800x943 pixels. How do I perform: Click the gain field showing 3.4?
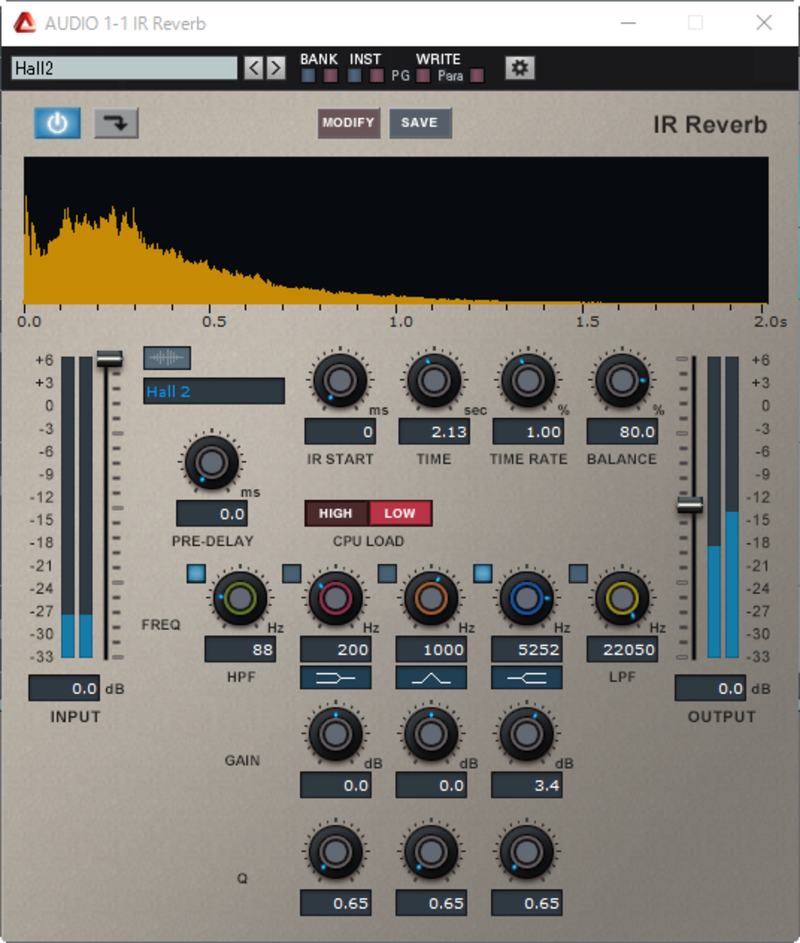(x=526, y=785)
